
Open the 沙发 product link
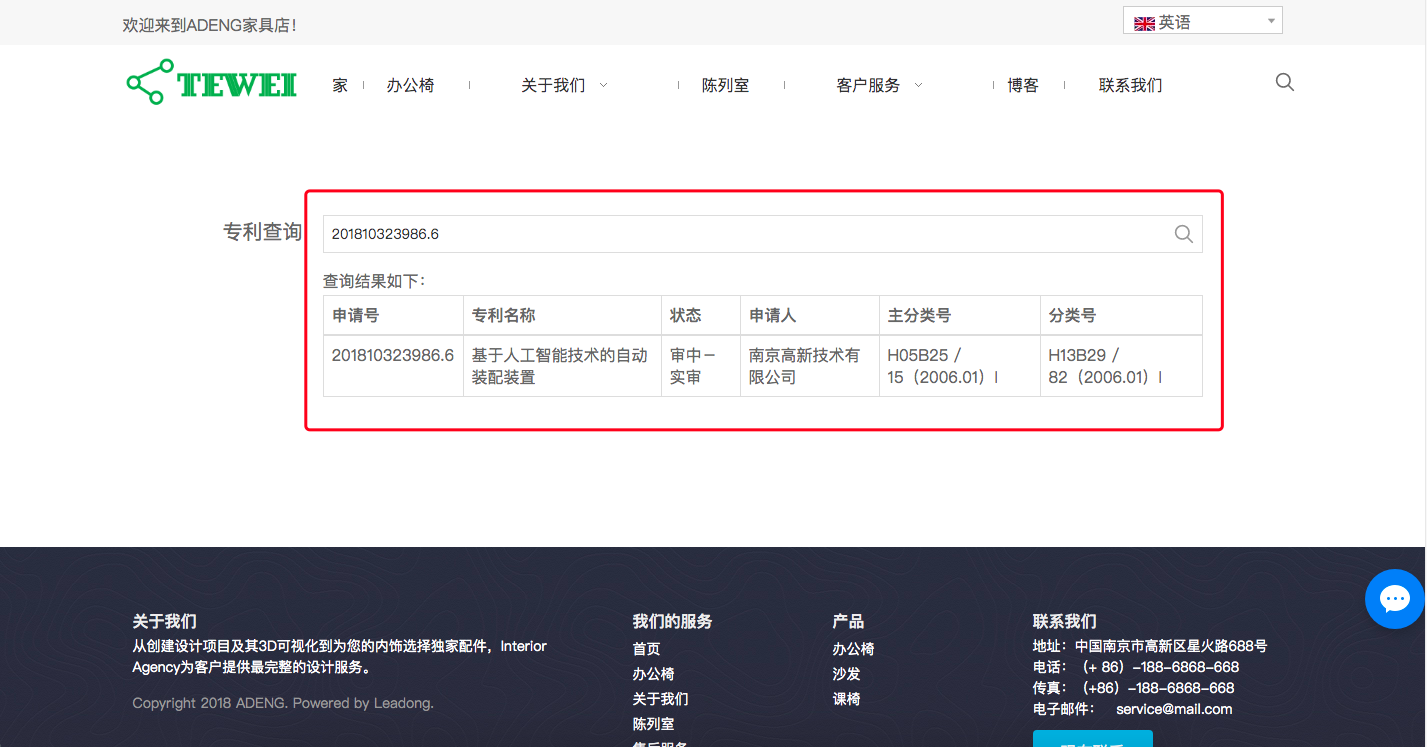point(845,673)
